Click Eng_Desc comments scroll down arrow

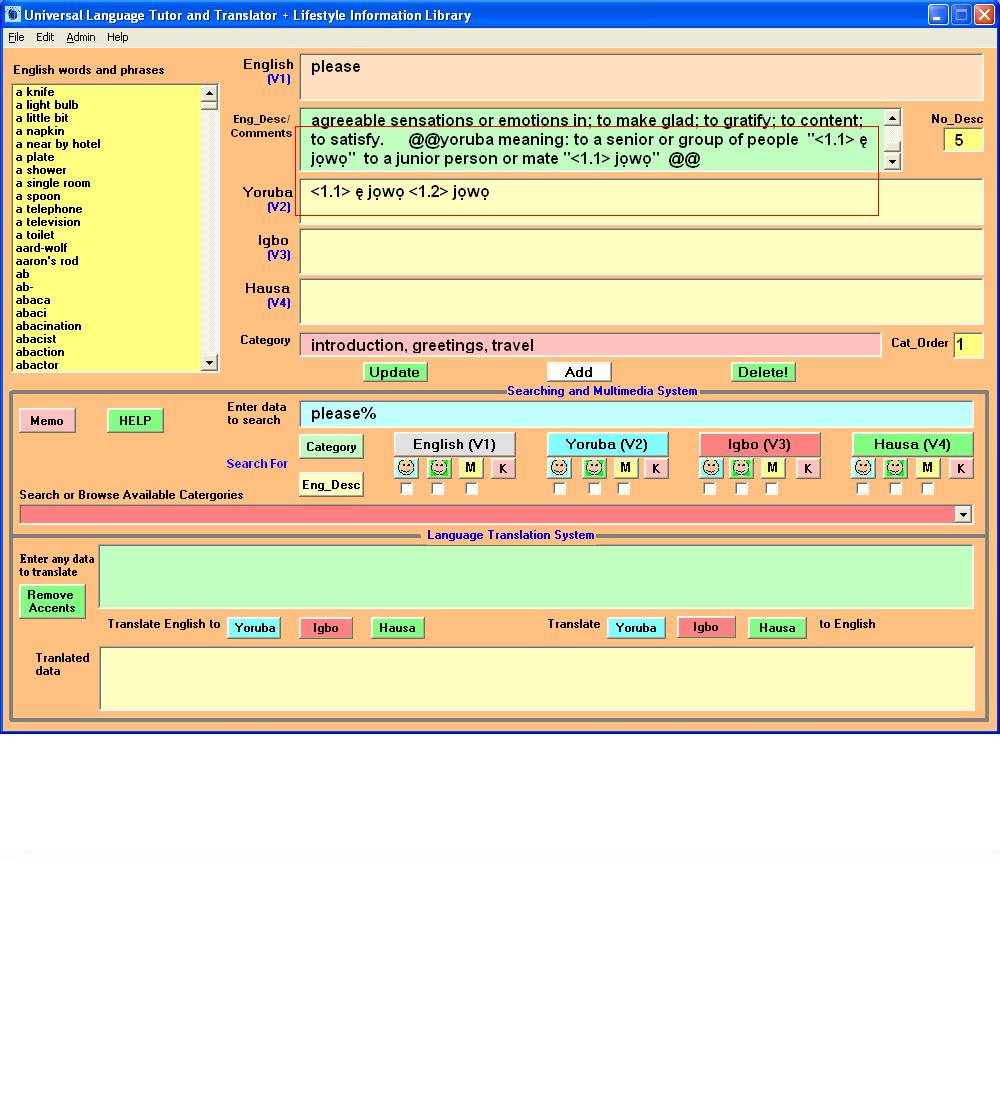tap(892, 161)
